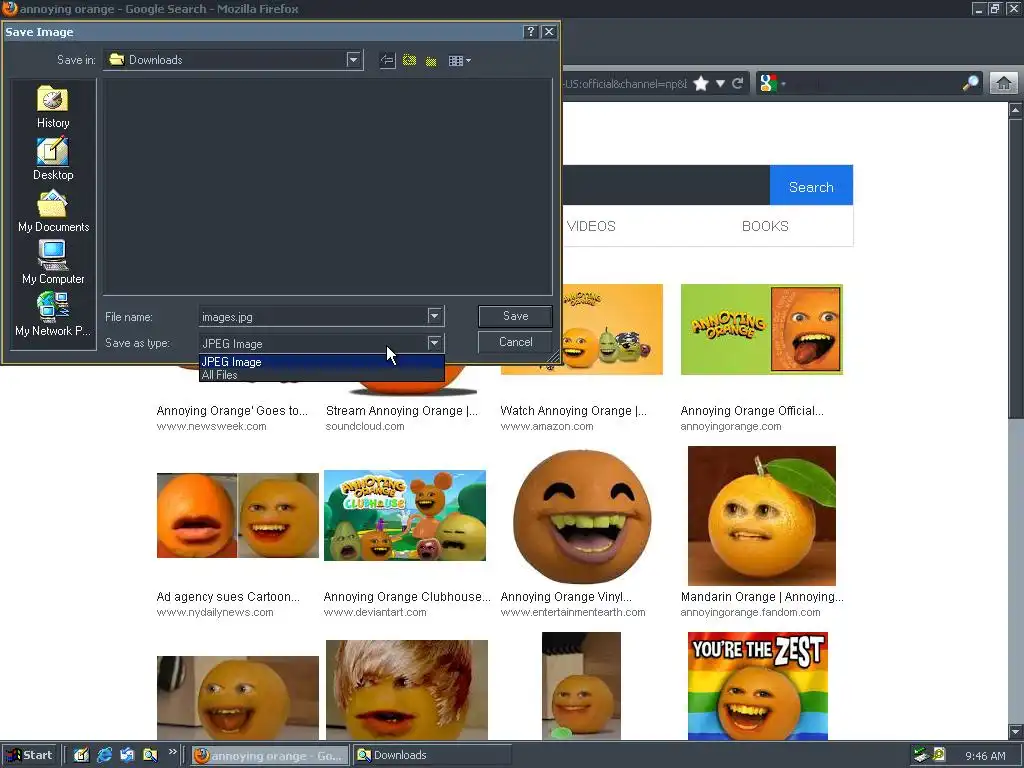
Task: Click the tray icon beside the clock
Action: [x=939, y=755]
